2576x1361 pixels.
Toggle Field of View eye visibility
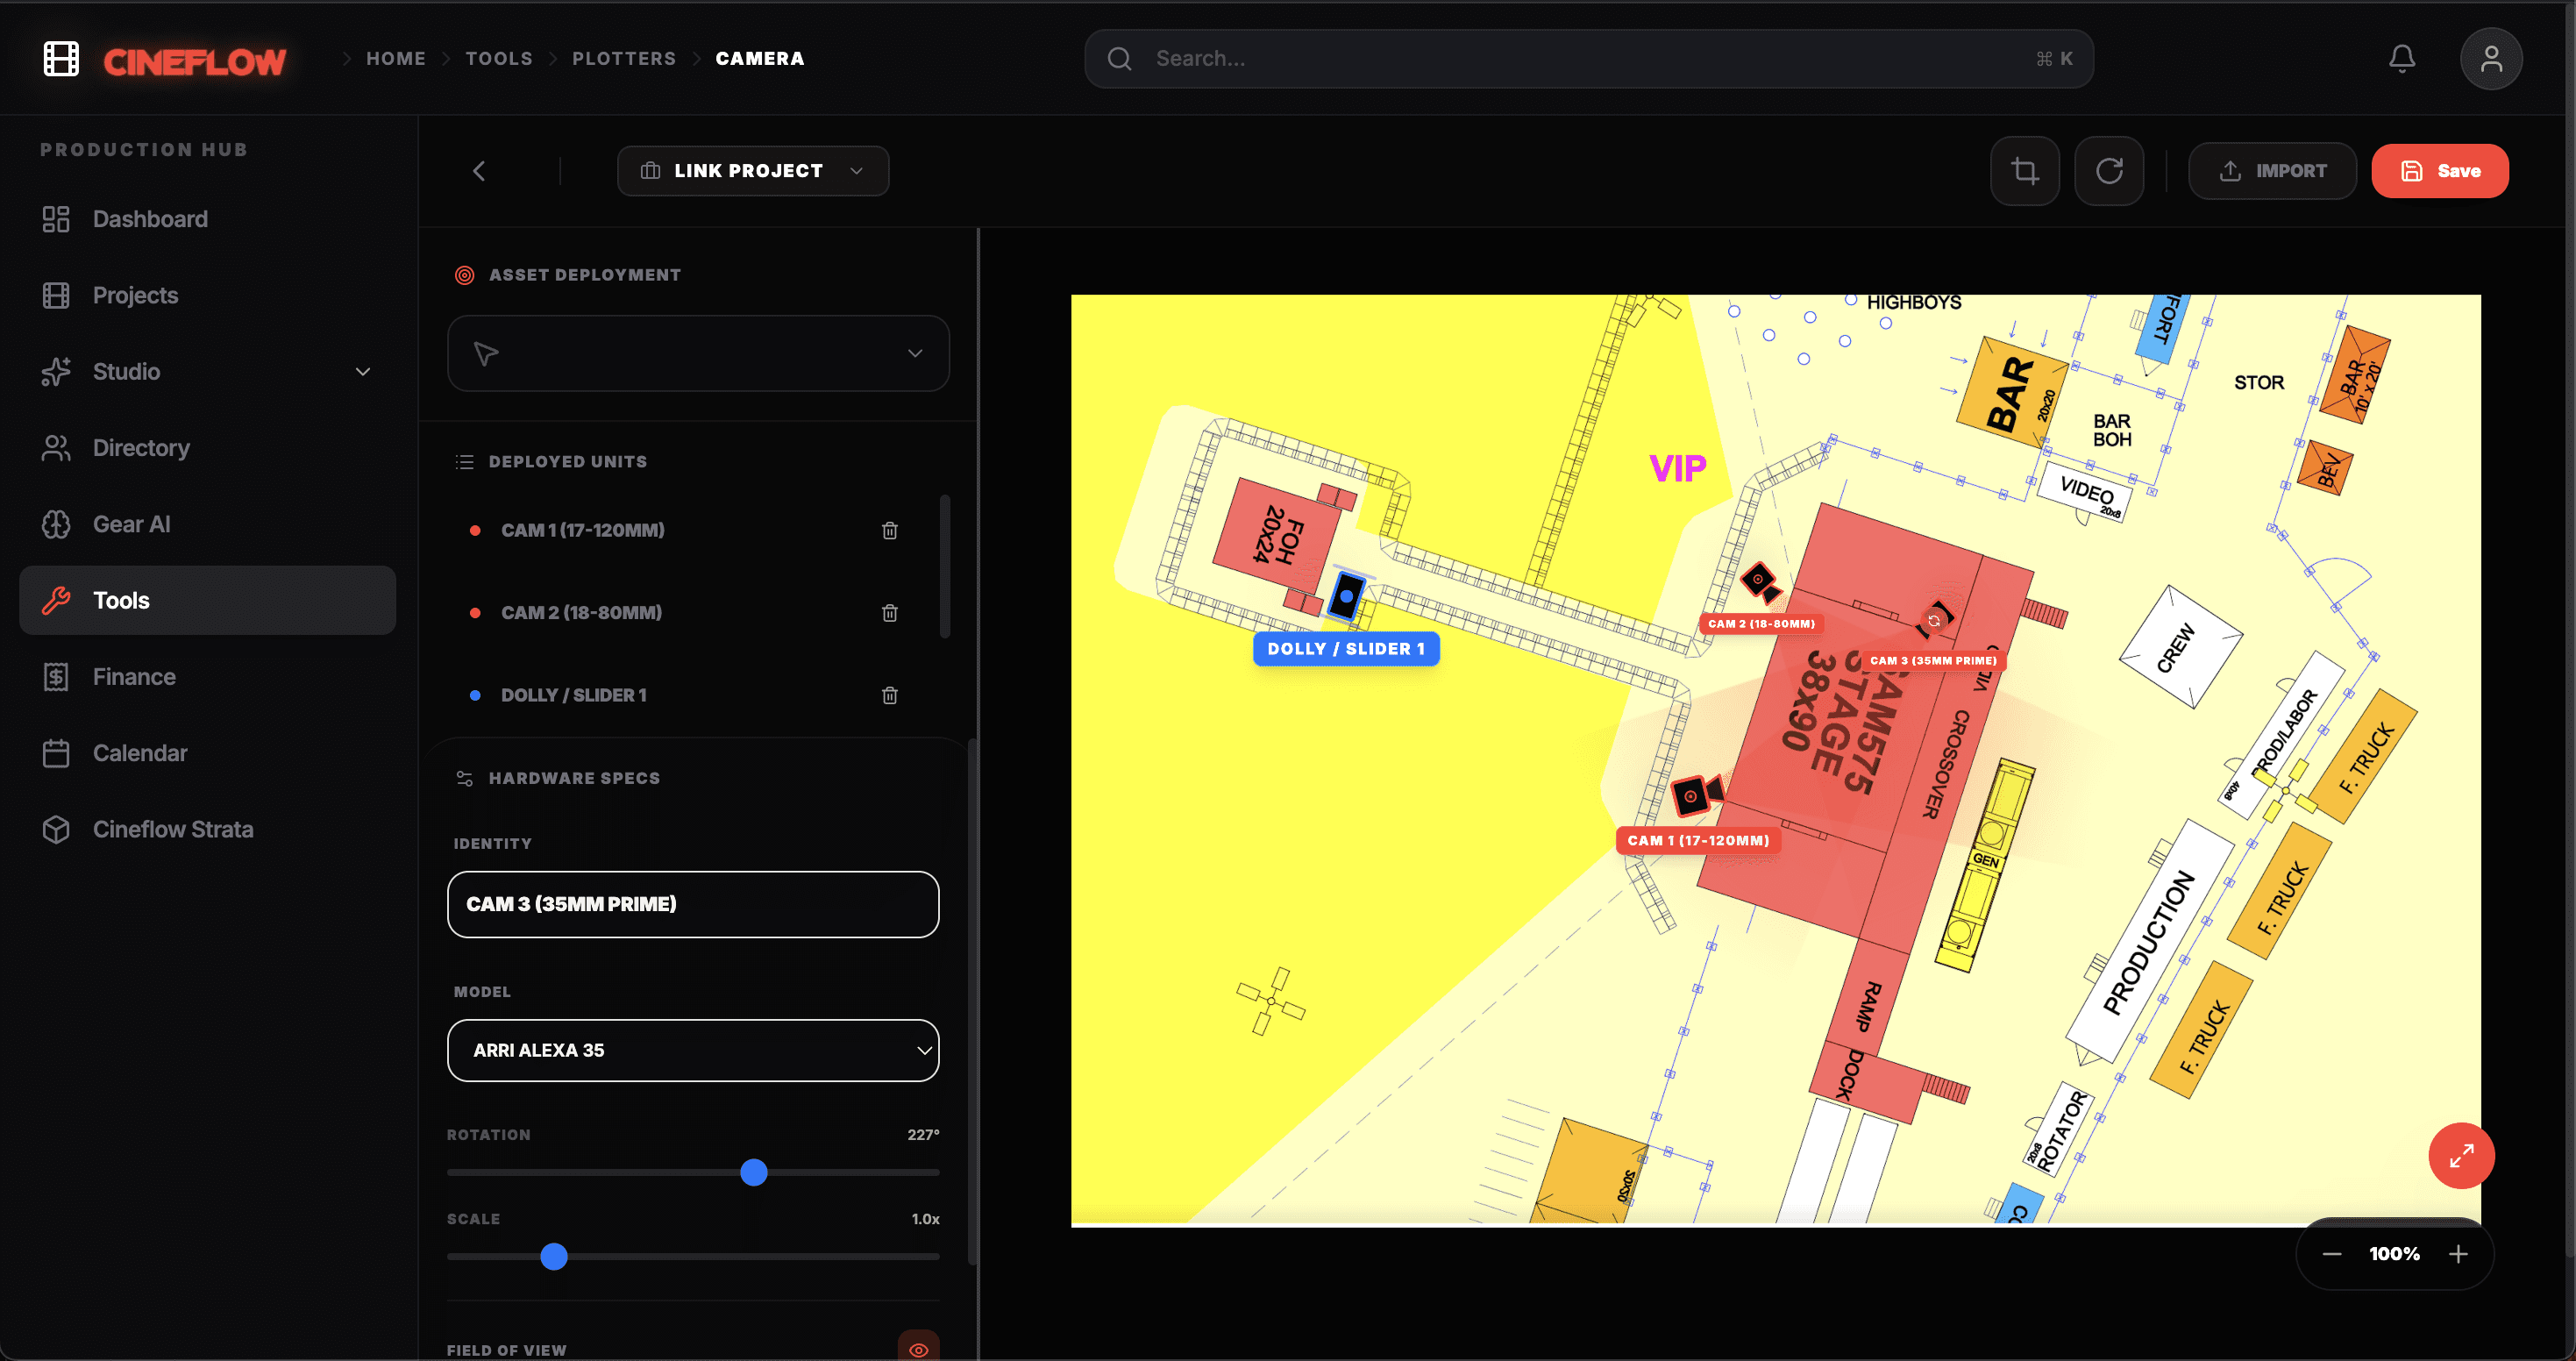(x=917, y=1347)
